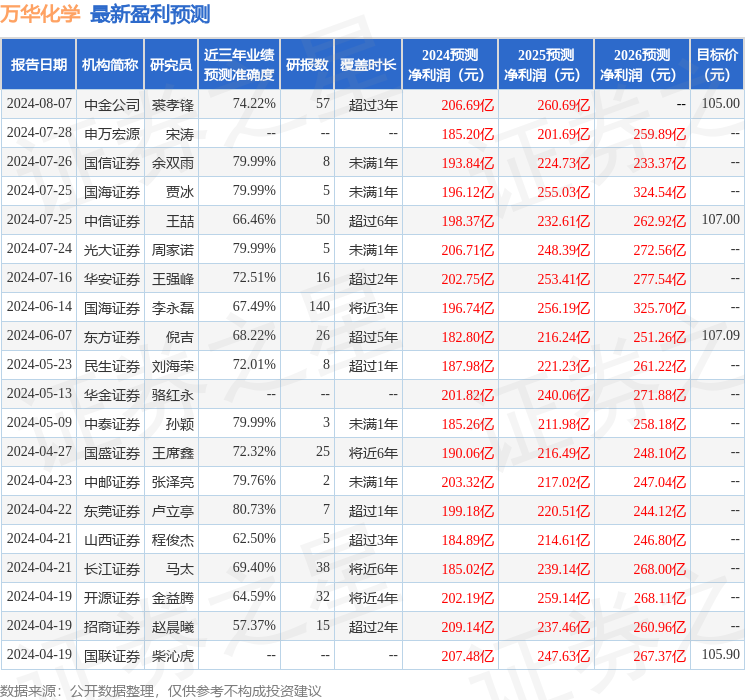Click target price 107.09
This screenshot has height=700, width=745.
[x=720, y=336]
